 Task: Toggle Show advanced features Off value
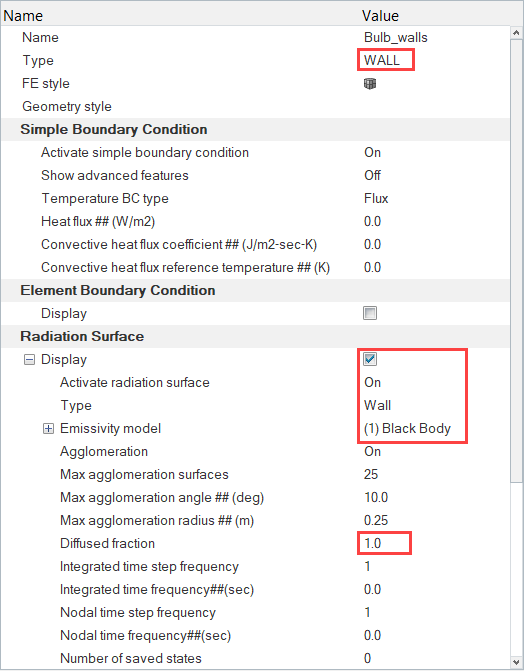pyautogui.click(x=372, y=175)
